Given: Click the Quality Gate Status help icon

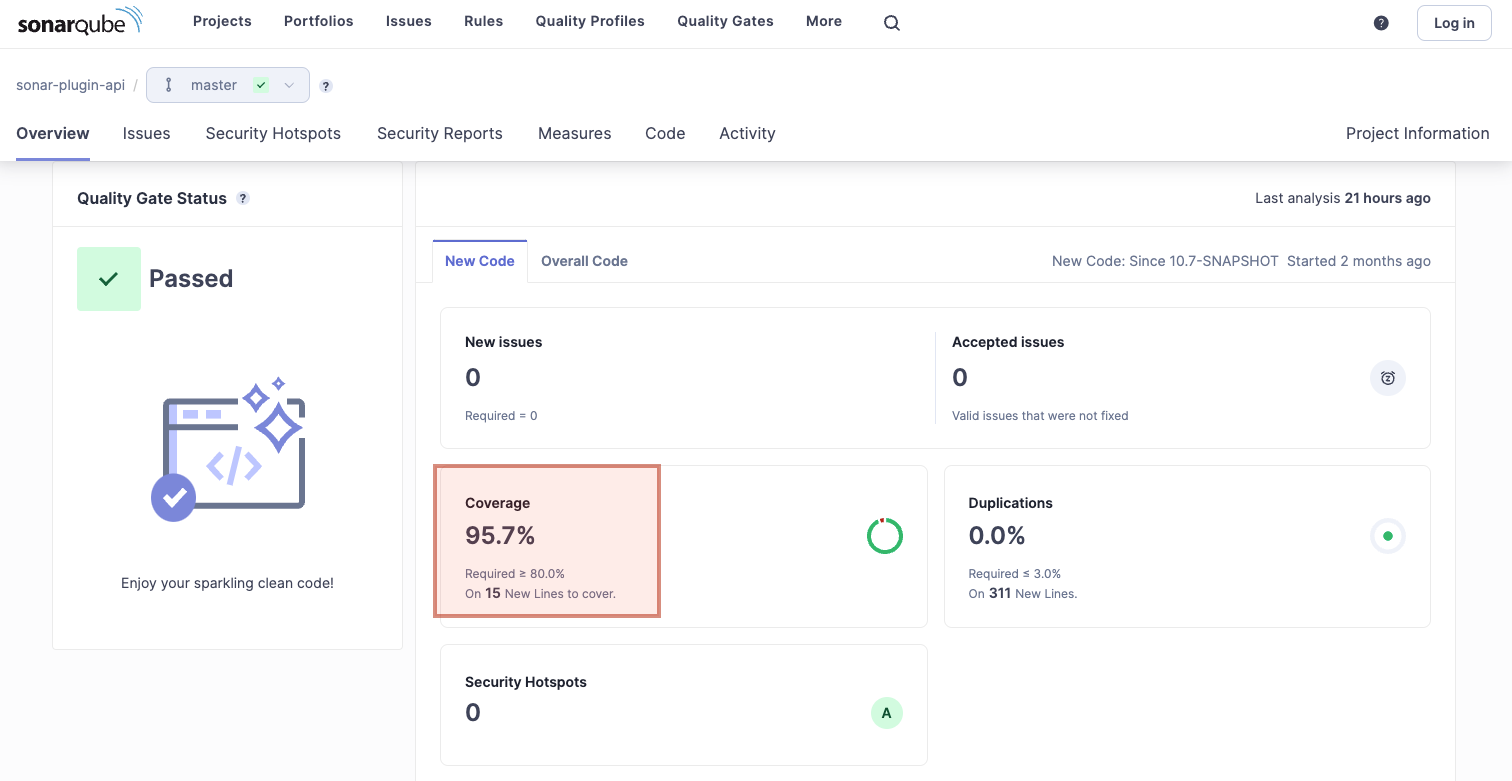Looking at the screenshot, I should pyautogui.click(x=242, y=198).
